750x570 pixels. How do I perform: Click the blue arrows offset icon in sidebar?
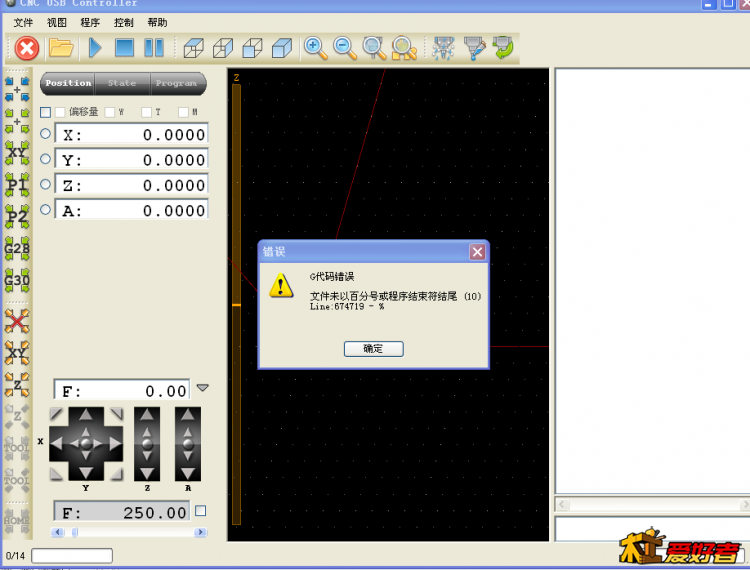17,89
